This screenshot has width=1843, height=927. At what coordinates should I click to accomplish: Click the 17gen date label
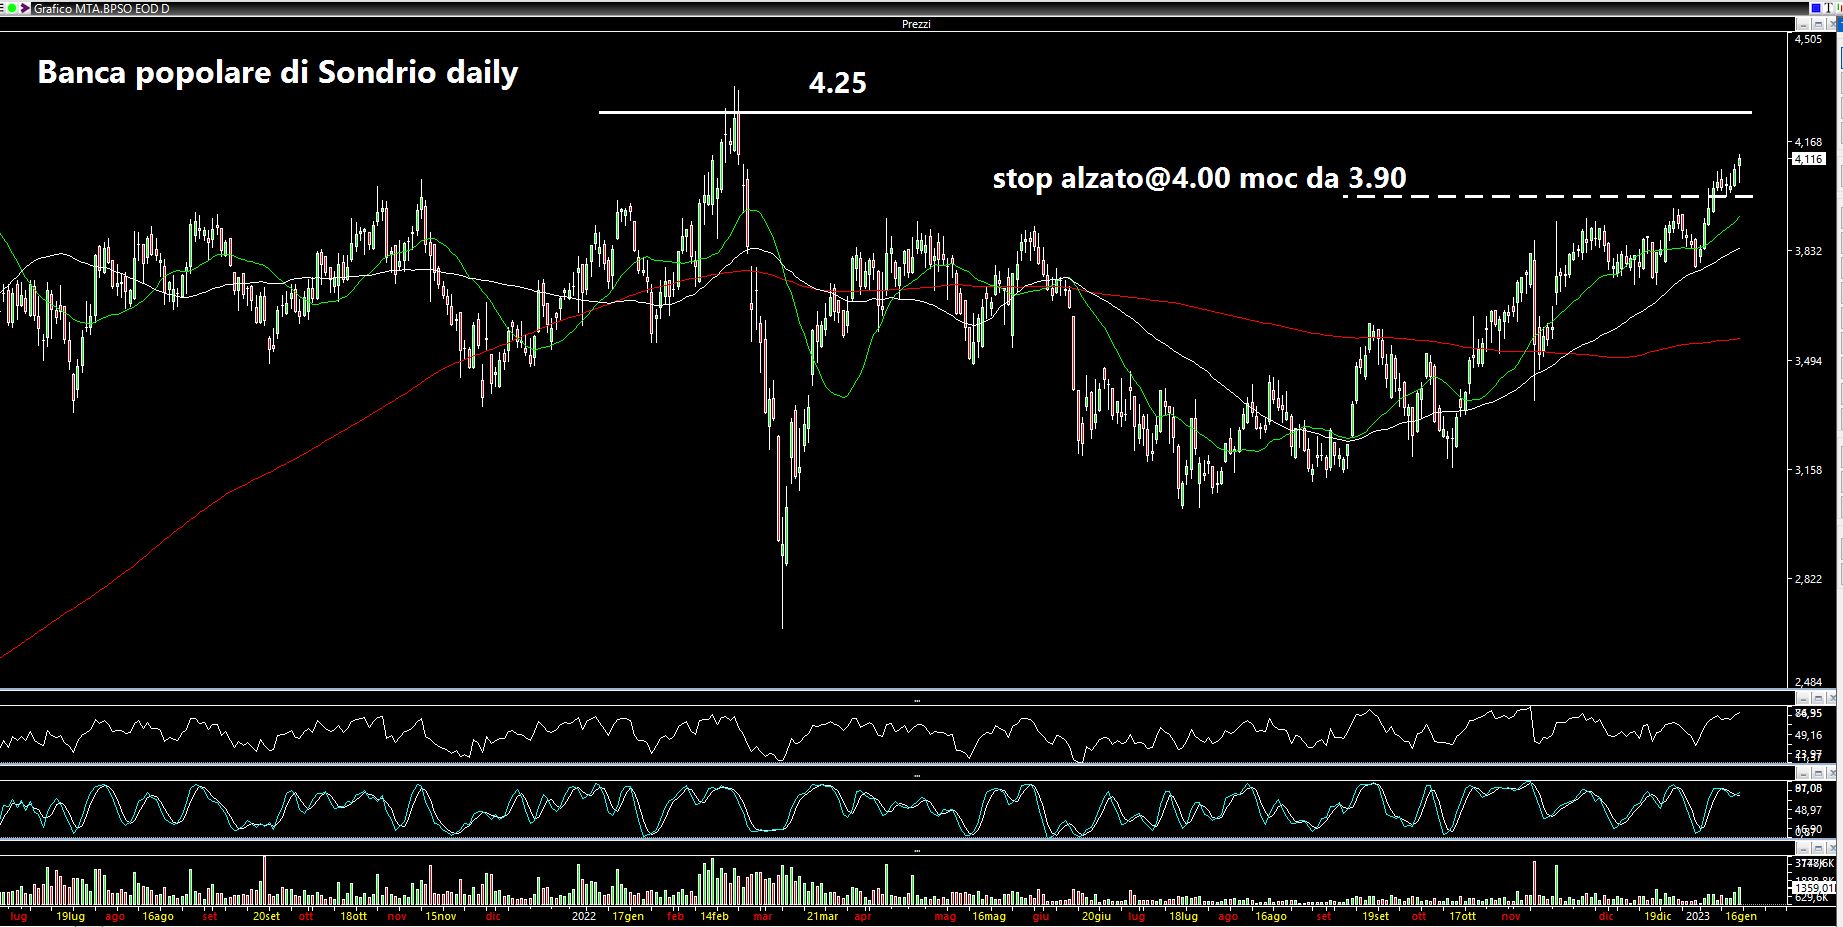(628, 916)
